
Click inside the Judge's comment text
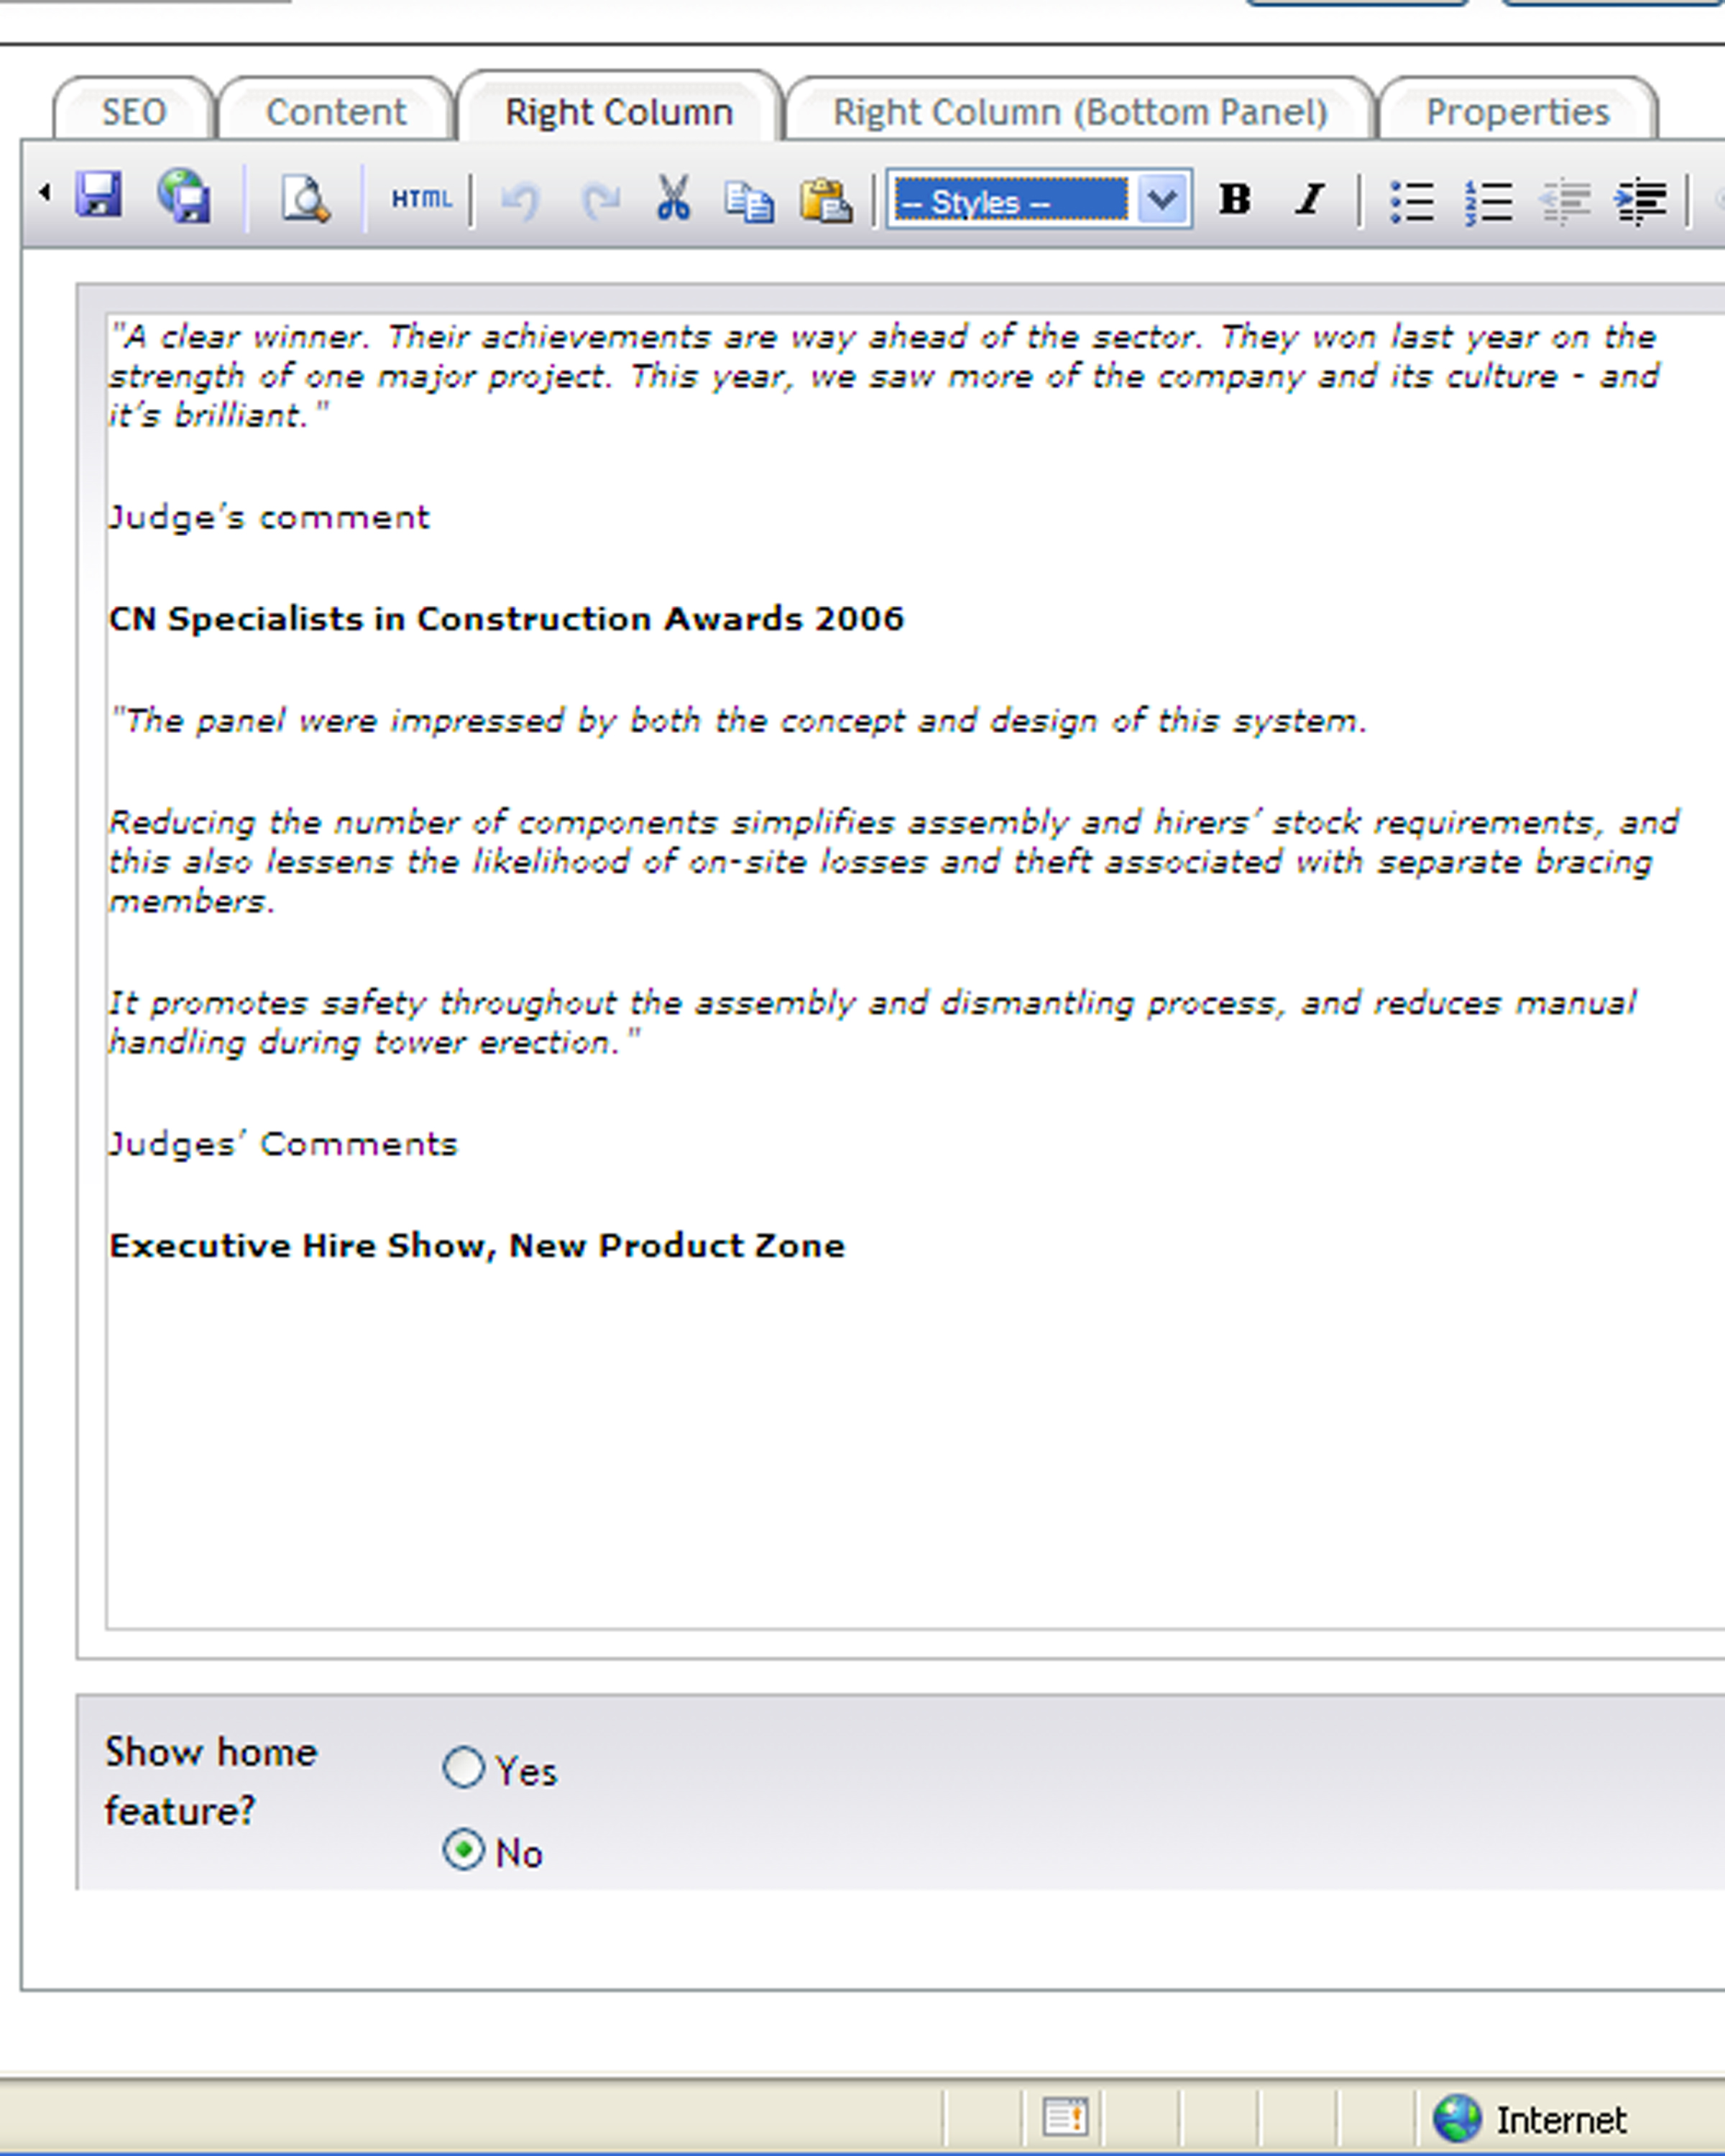coord(269,518)
